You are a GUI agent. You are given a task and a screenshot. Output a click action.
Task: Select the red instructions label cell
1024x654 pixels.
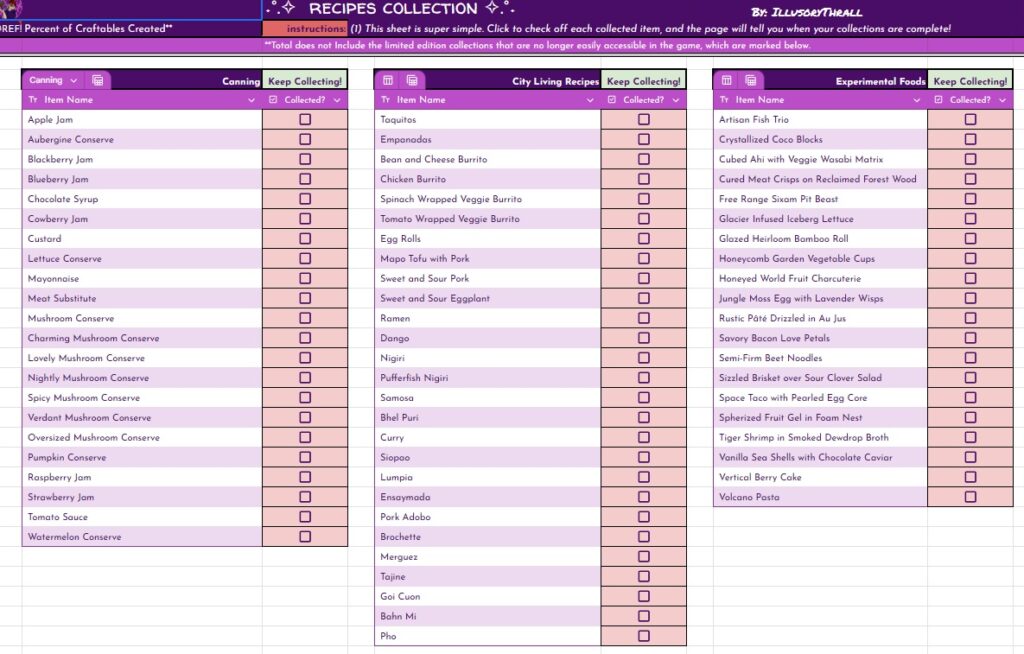305,29
